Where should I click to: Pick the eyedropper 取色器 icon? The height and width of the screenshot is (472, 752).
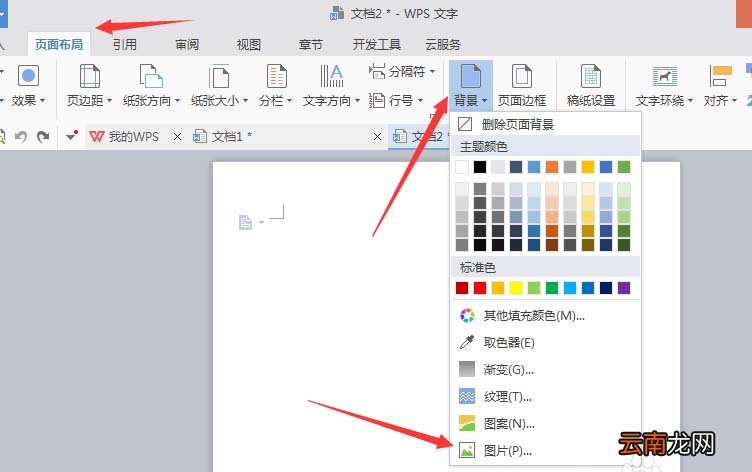467,342
